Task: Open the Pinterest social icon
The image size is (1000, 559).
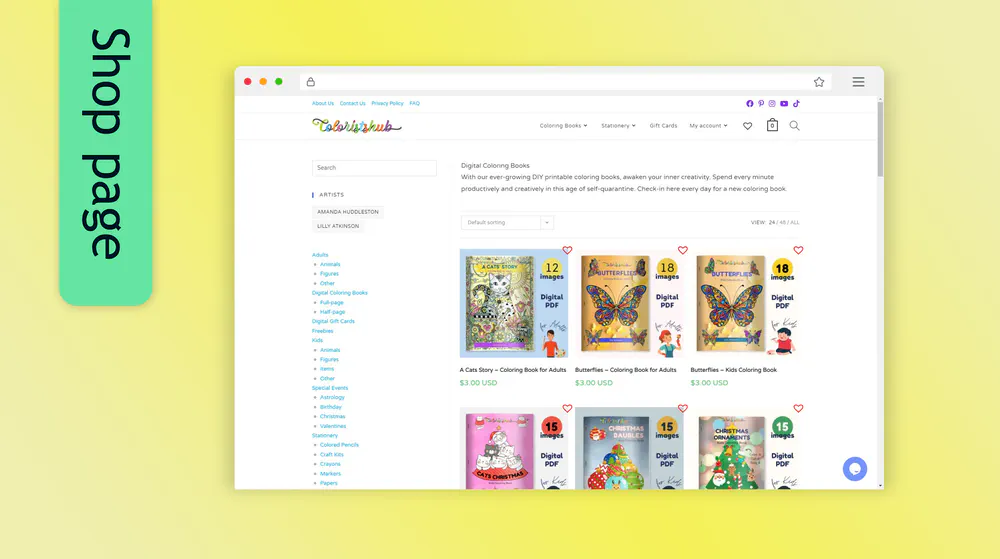Action: point(761,103)
